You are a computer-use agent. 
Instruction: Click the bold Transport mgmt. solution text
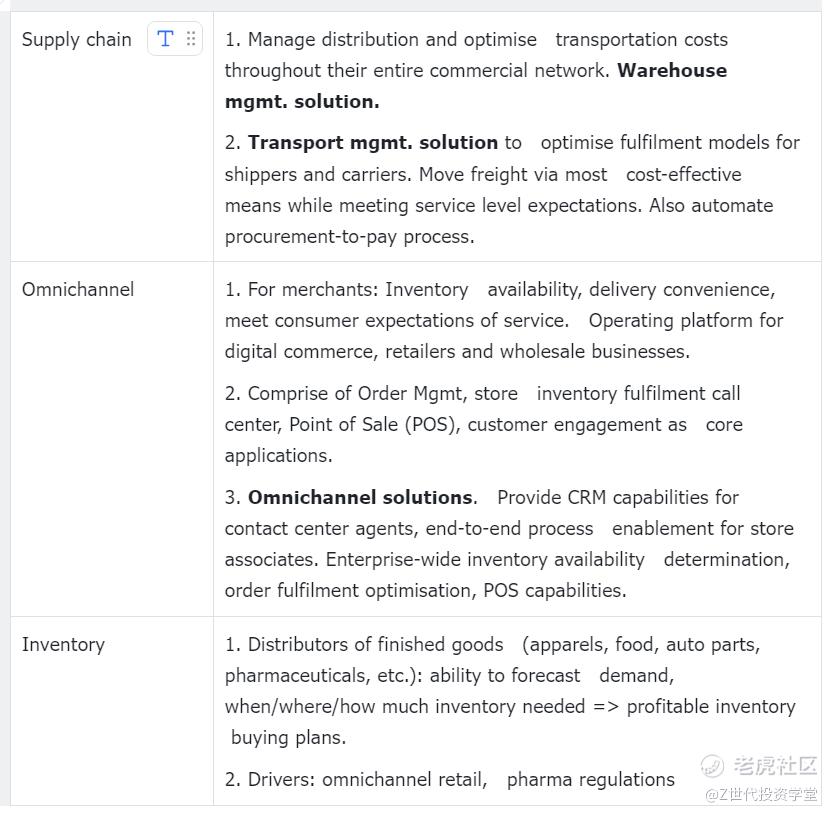pos(373,143)
